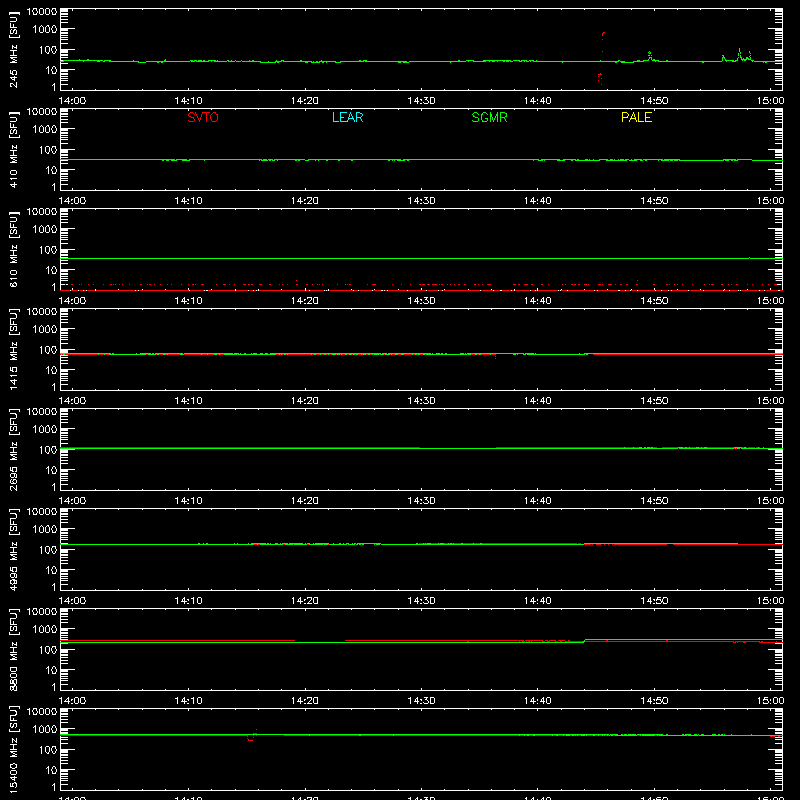Viewport: 800px width, 800px height.
Task: Click 14:00 time label below 8800 MHz plot
Action: pos(72,701)
